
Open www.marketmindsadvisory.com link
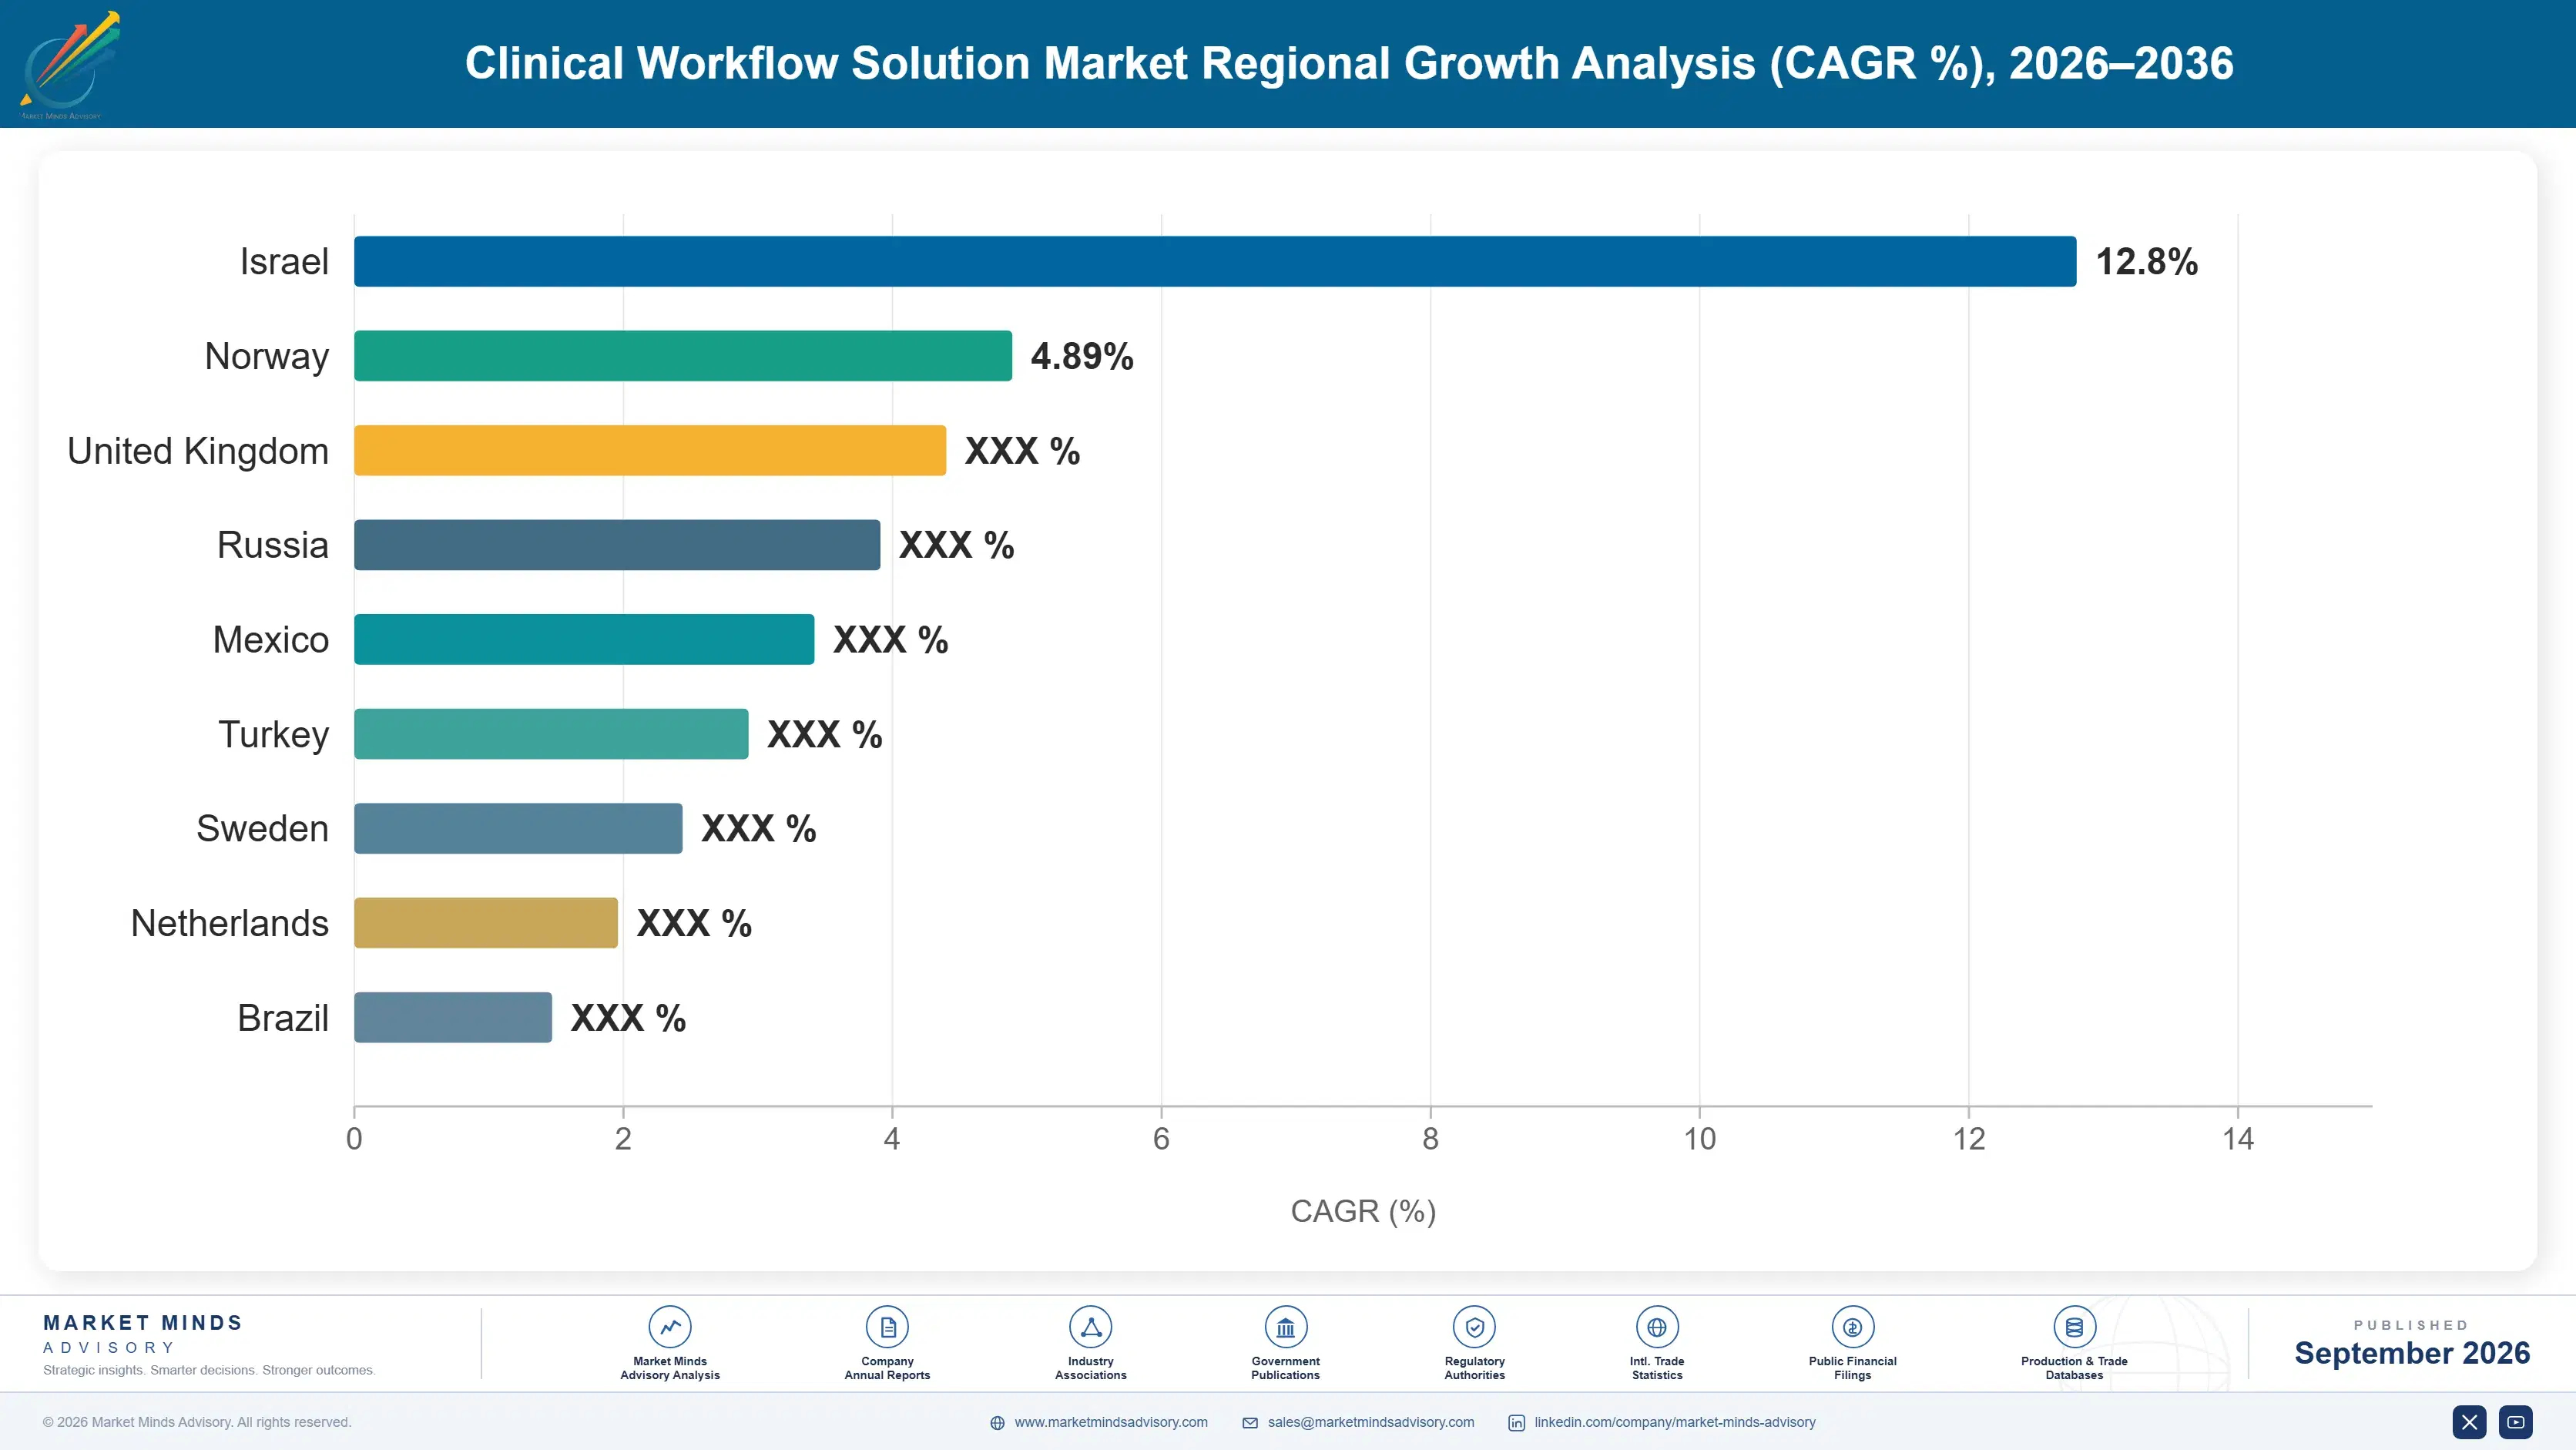1111,1422
